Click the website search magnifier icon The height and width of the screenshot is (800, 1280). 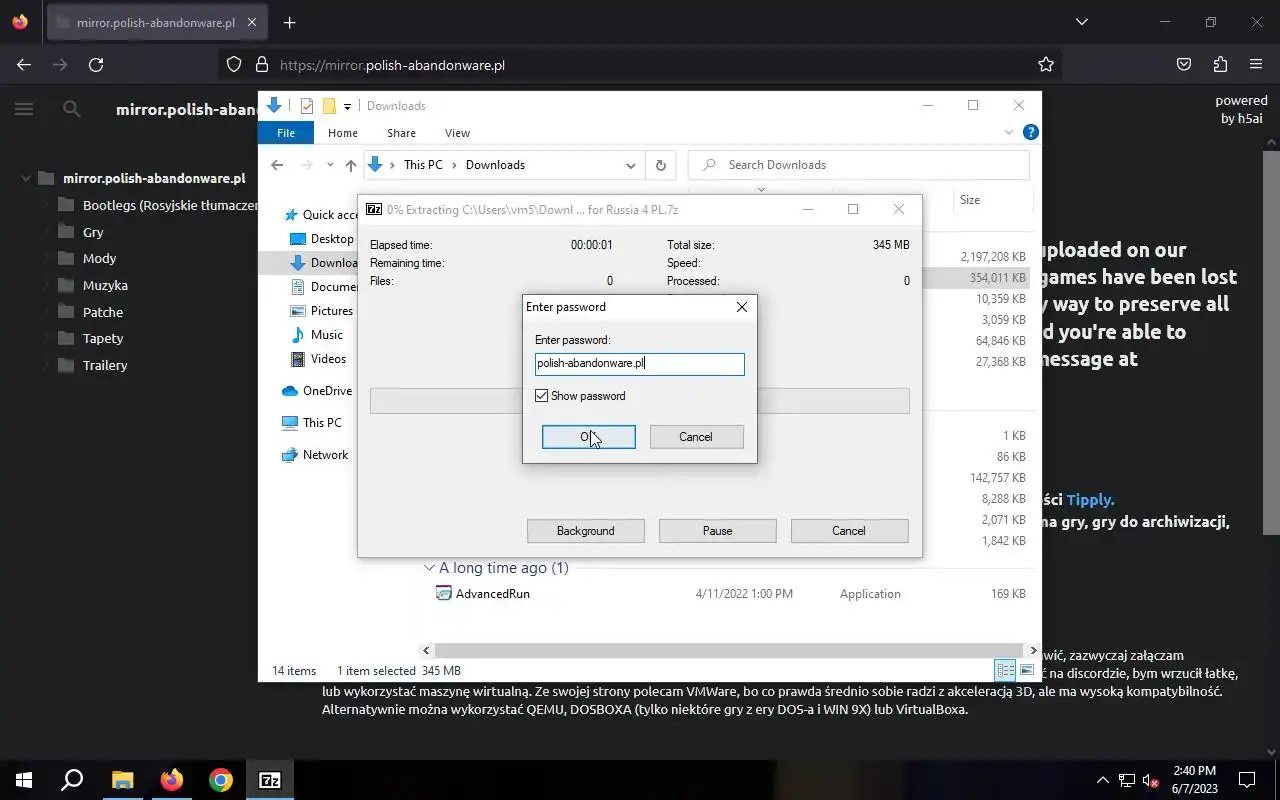pos(71,109)
